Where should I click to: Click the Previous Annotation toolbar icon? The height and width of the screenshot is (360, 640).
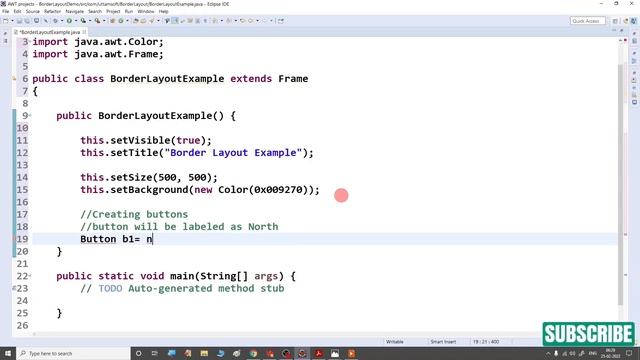pyautogui.click(x=229, y=21)
